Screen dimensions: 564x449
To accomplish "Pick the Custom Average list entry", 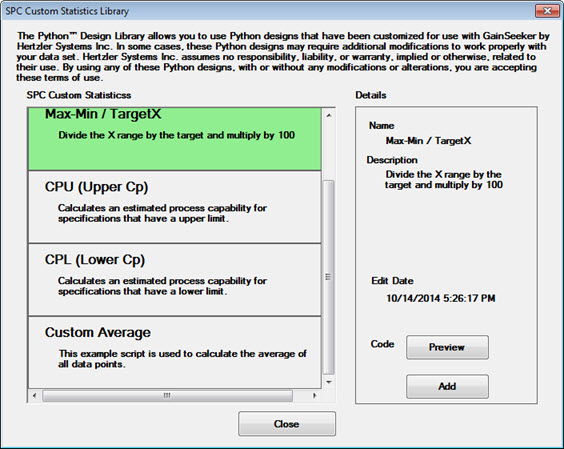I will tap(174, 352).
